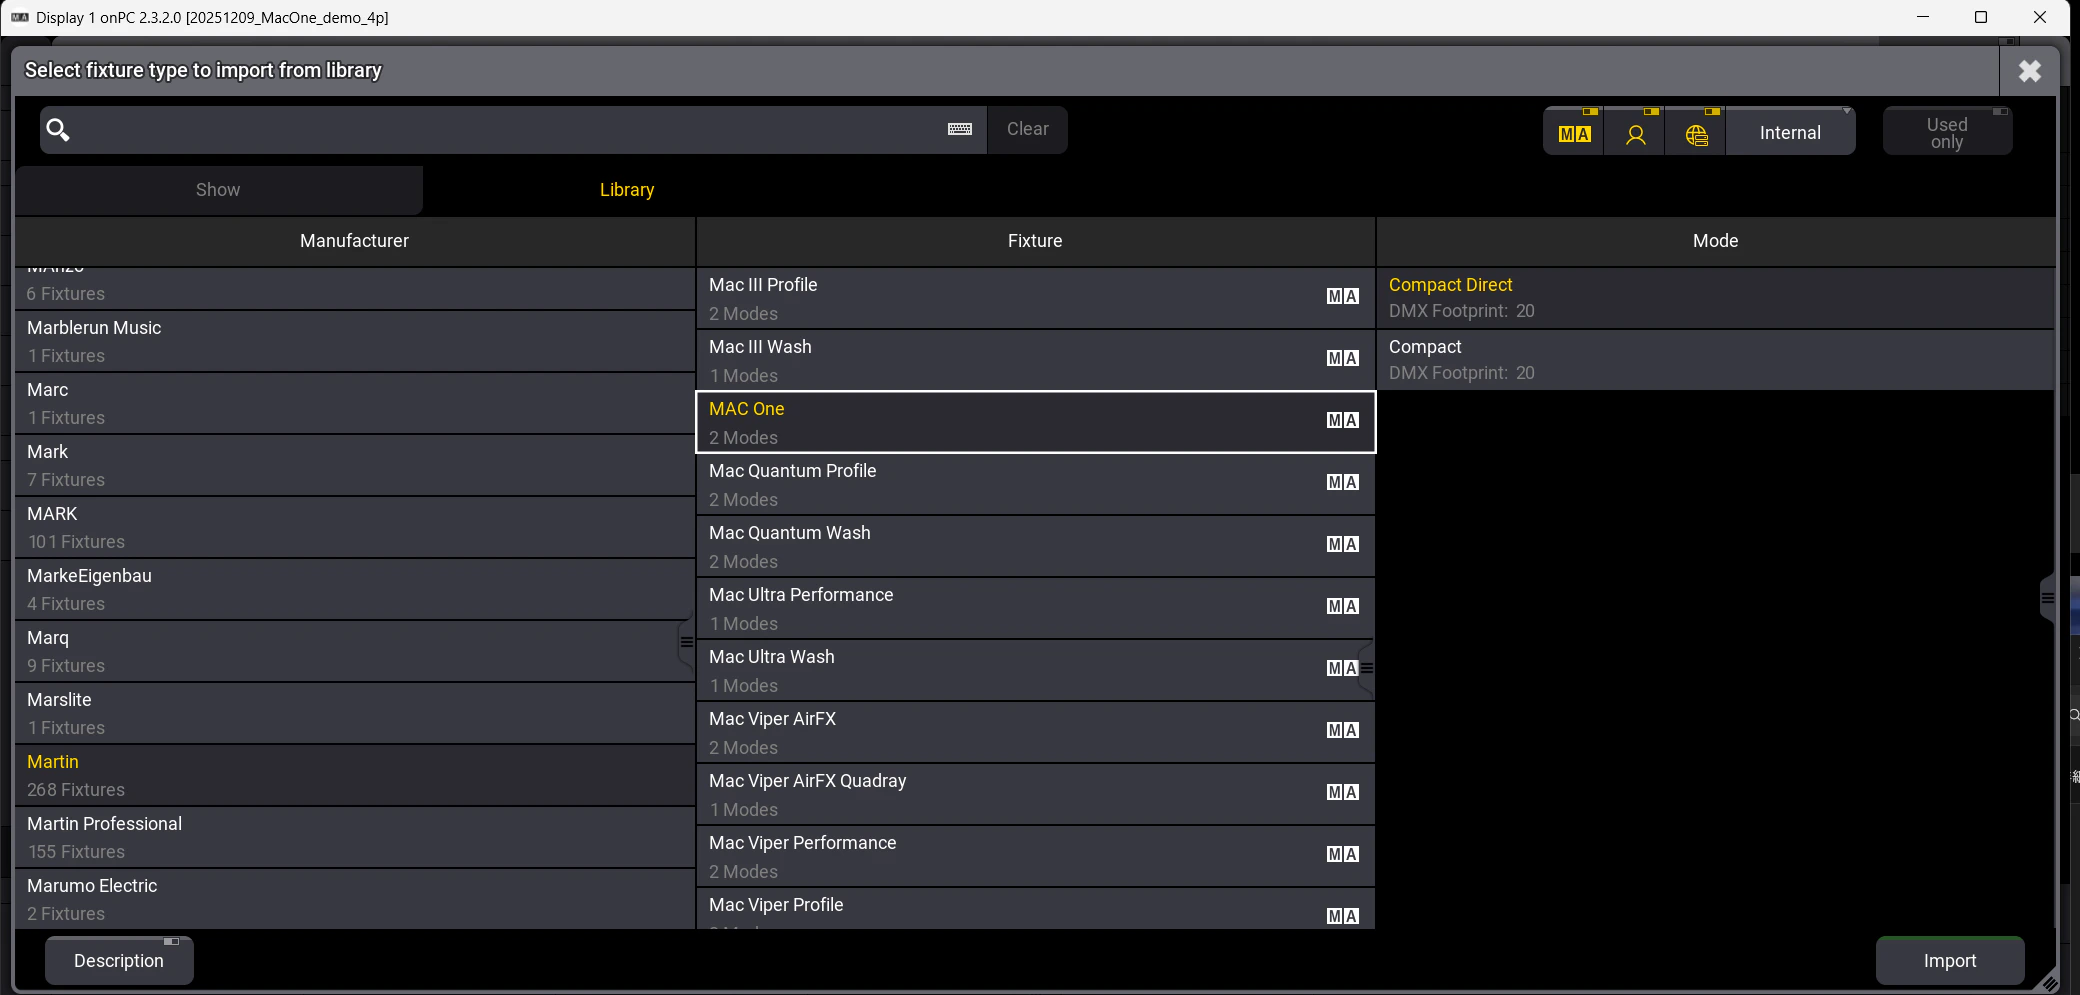Open the Internal drive dropdown

click(1790, 131)
